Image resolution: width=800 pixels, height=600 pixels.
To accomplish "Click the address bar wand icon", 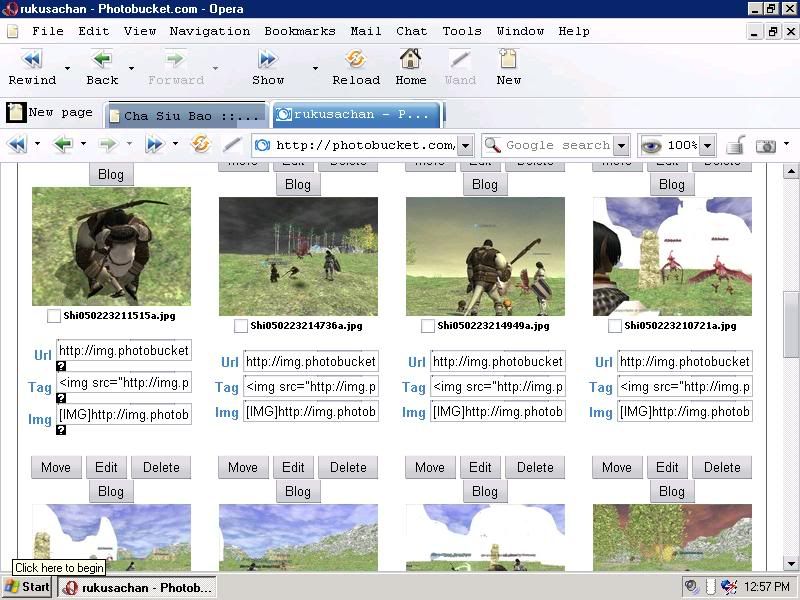I will [x=232, y=145].
